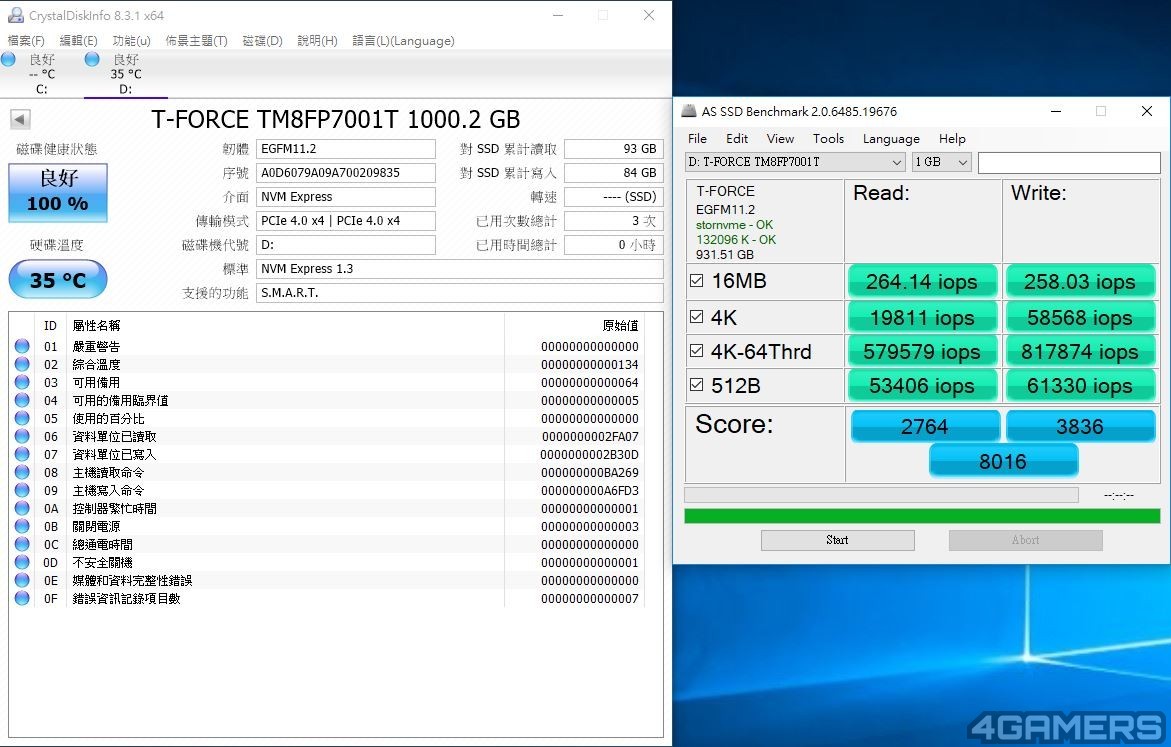Viewport: 1171px width, 747px height.
Task: Click the status orb for attribute 06
Action: 22,436
